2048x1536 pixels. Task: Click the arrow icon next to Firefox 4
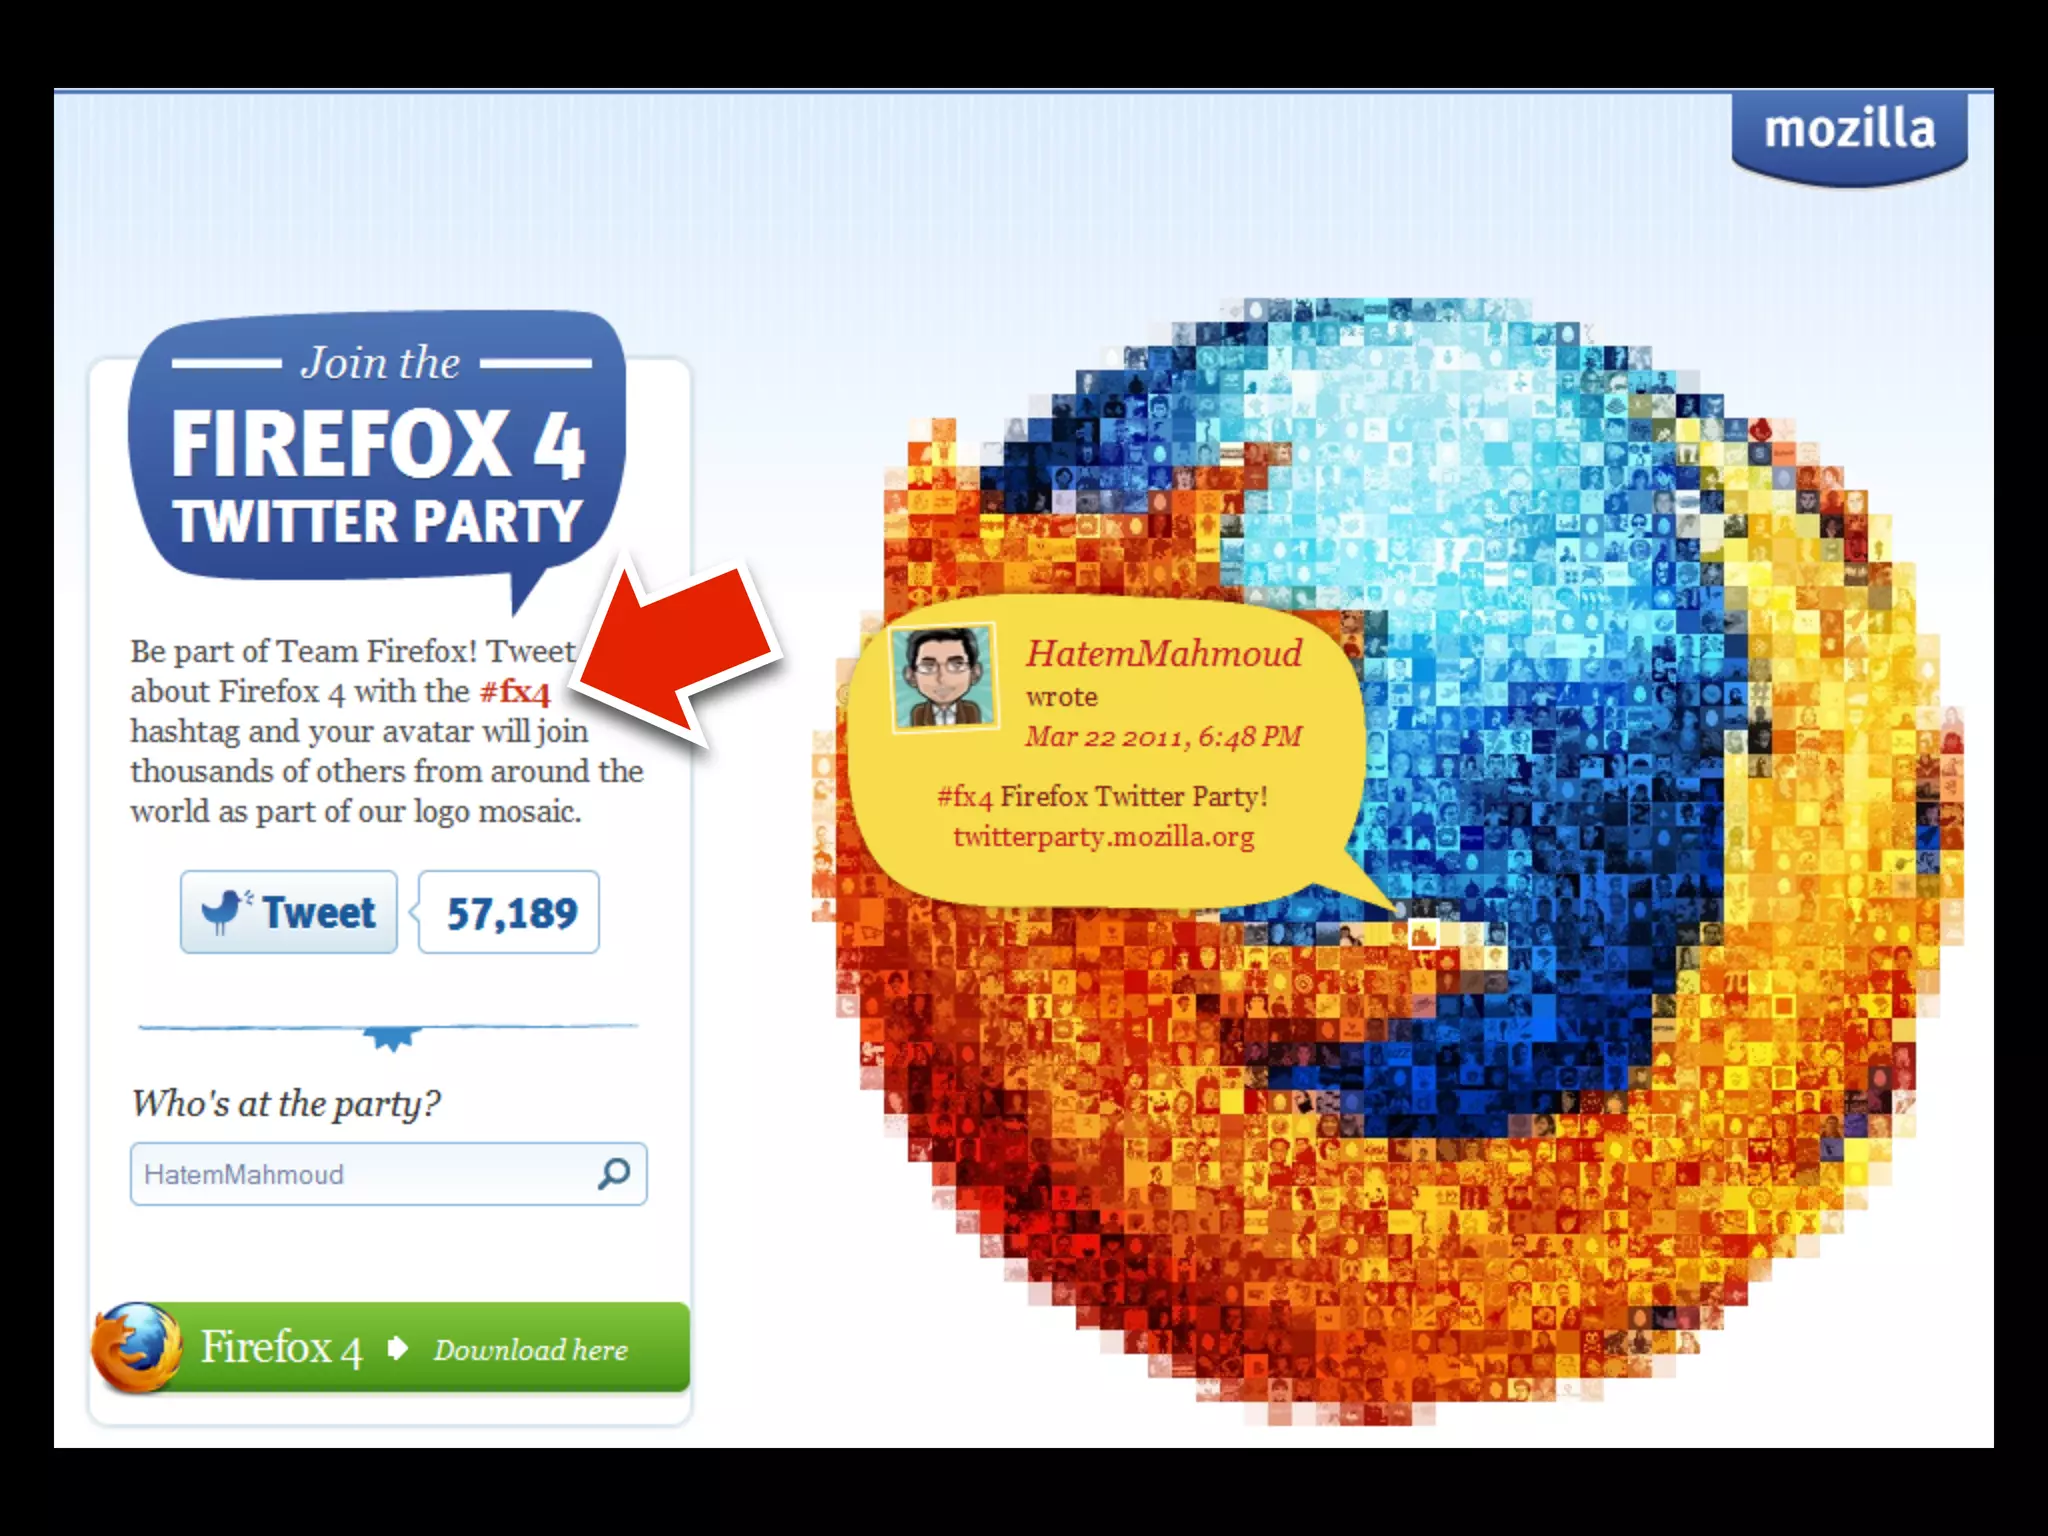397,1348
